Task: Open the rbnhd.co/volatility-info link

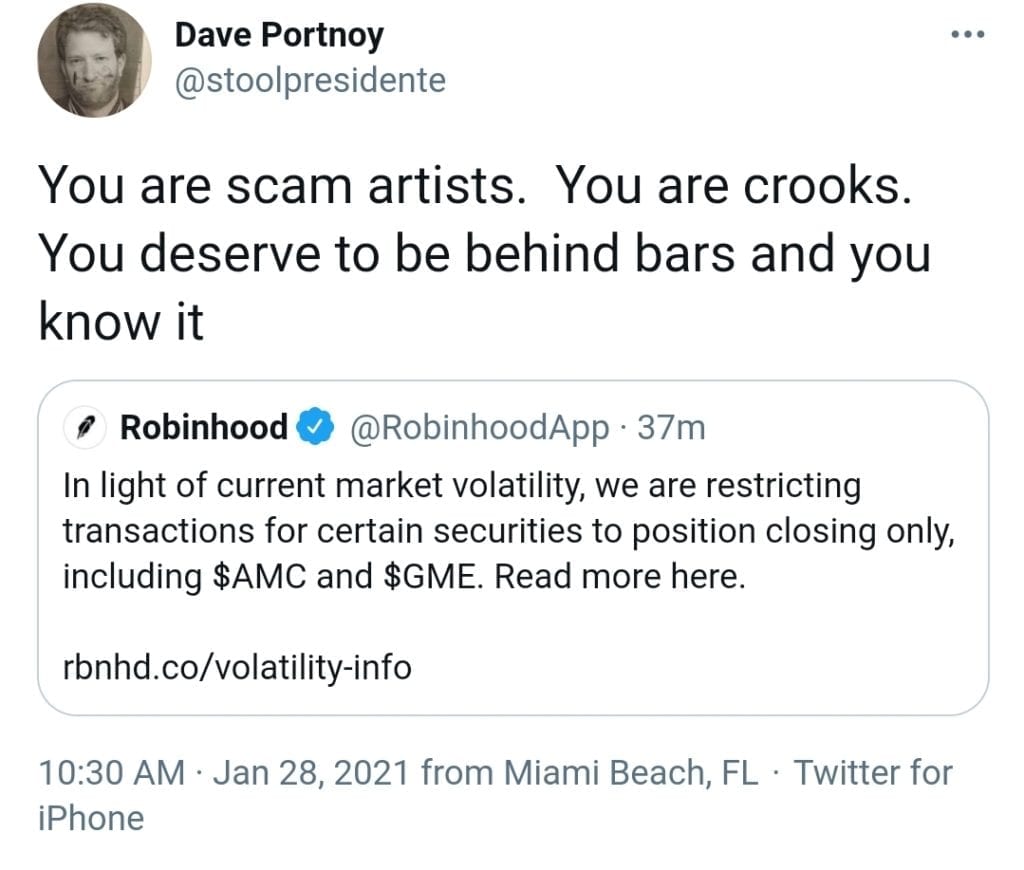Action: pyautogui.click(x=237, y=667)
